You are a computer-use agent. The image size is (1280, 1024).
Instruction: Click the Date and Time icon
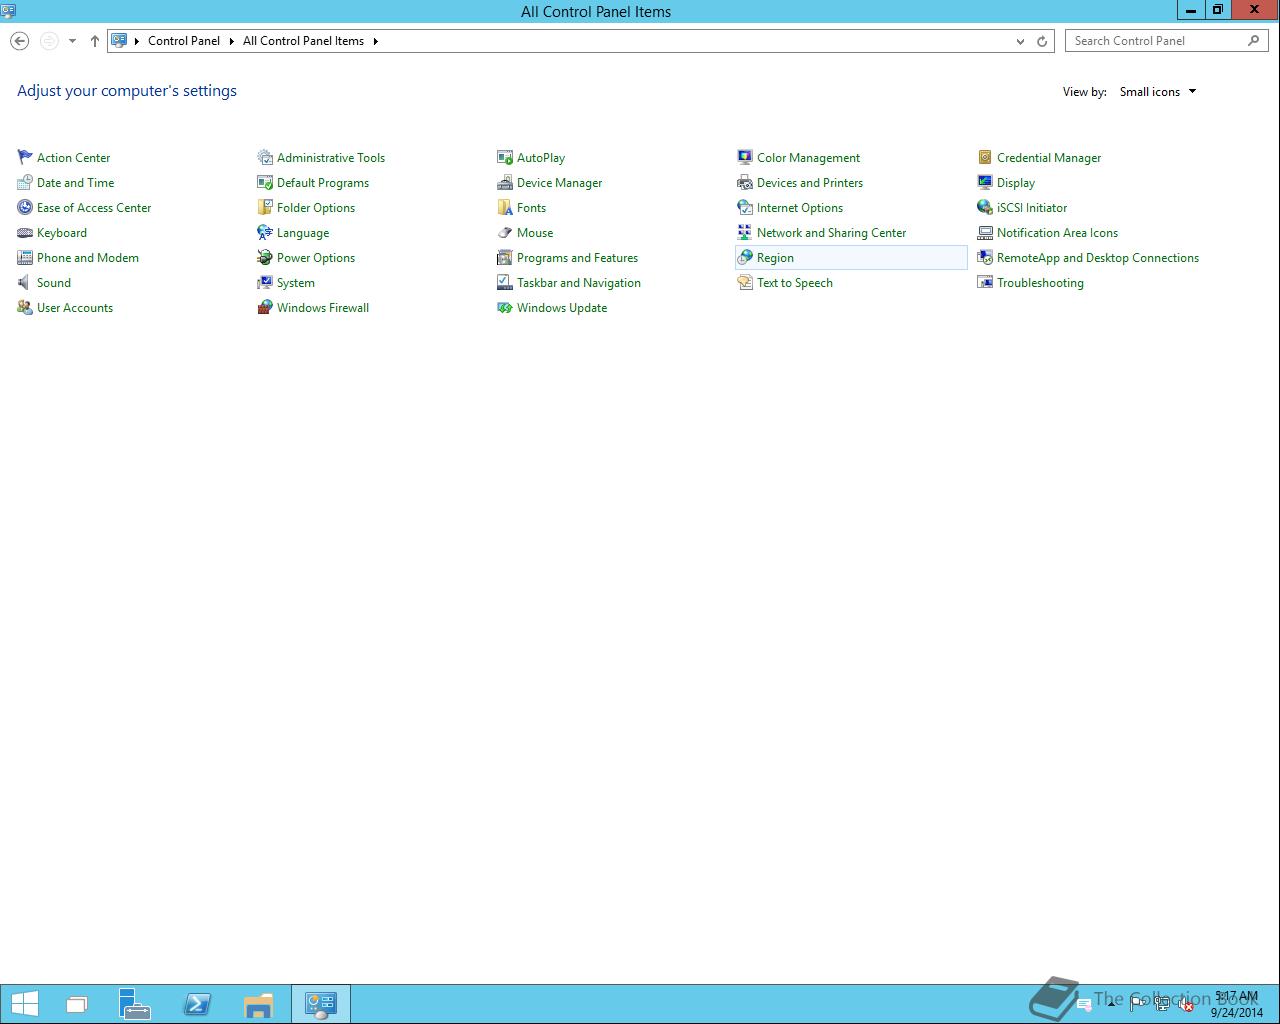point(25,182)
